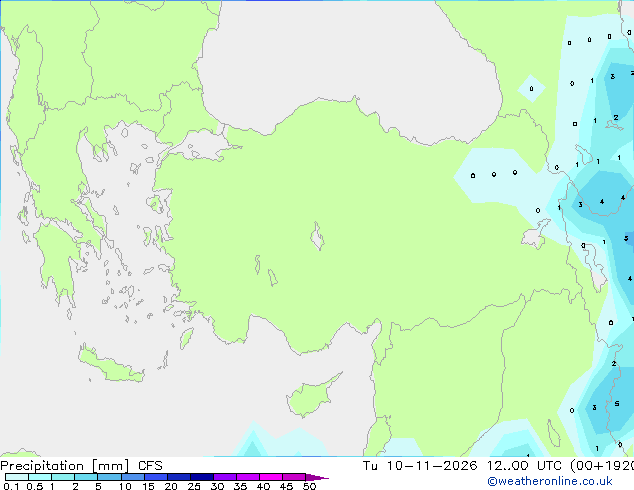The width and height of the screenshot is (634, 490).
Task: Click the '0.5' legend scale label
Action: pyautogui.click(x=35, y=486)
